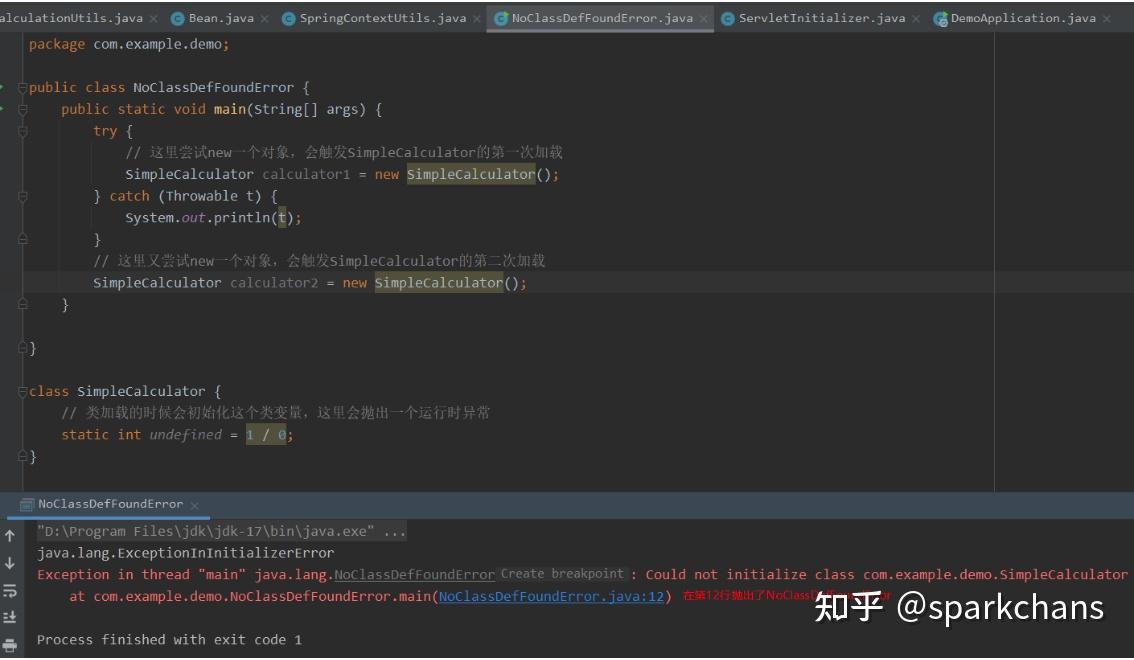Collapse the main method fold arrow

coord(22,109)
